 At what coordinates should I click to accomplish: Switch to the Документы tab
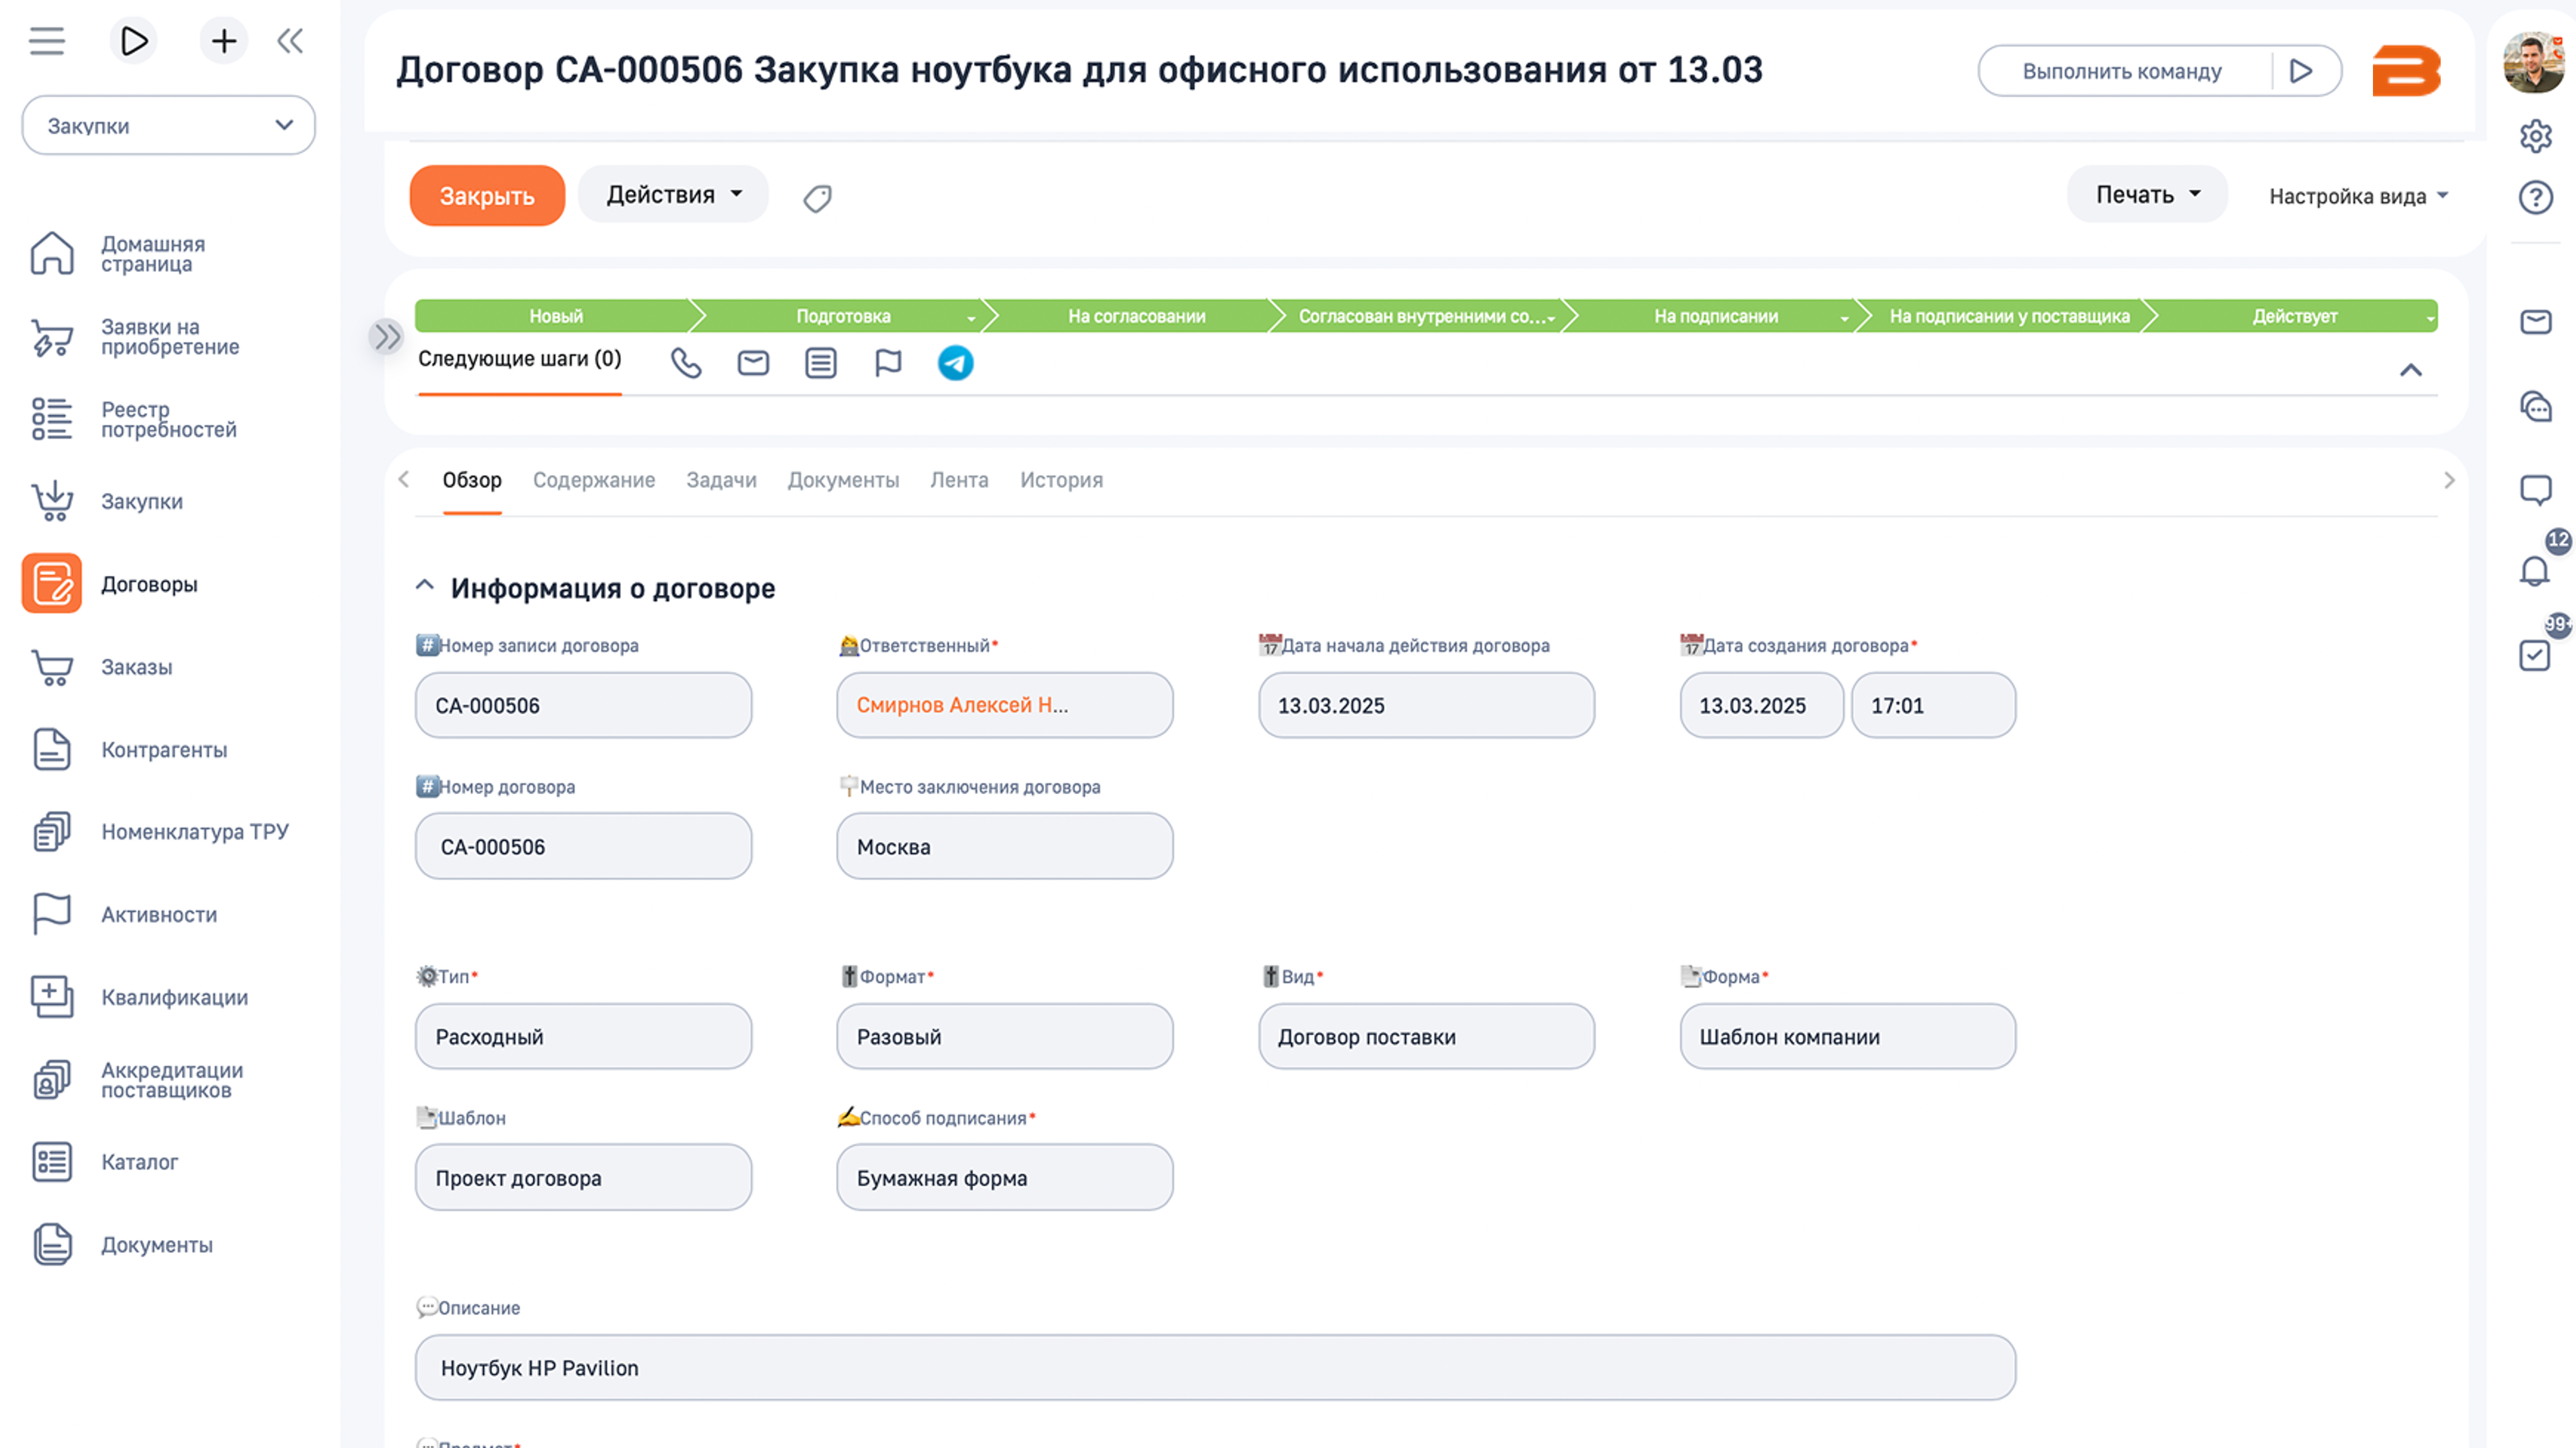(x=843, y=481)
